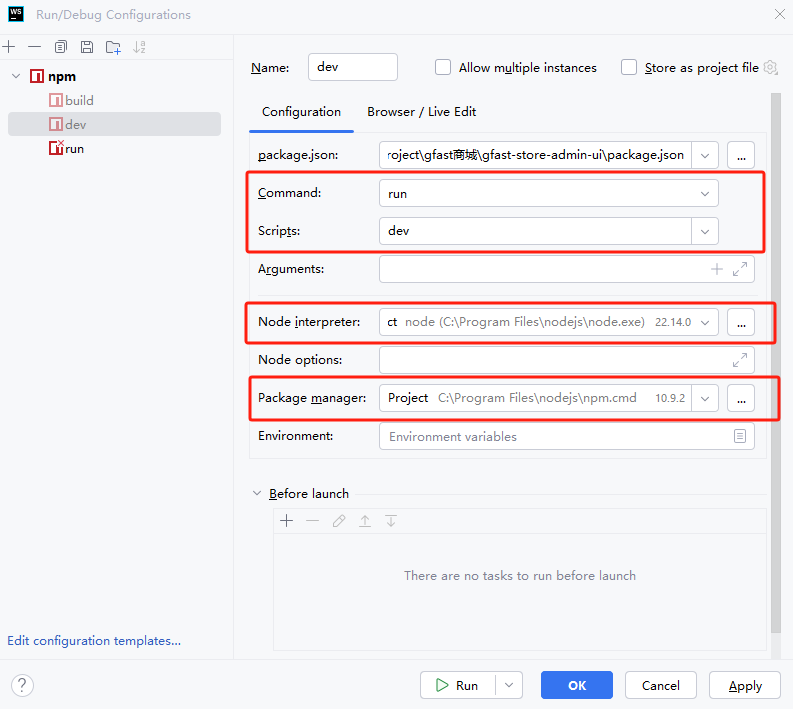Check the Store as project file box
This screenshot has height=709, width=793.
(629, 68)
